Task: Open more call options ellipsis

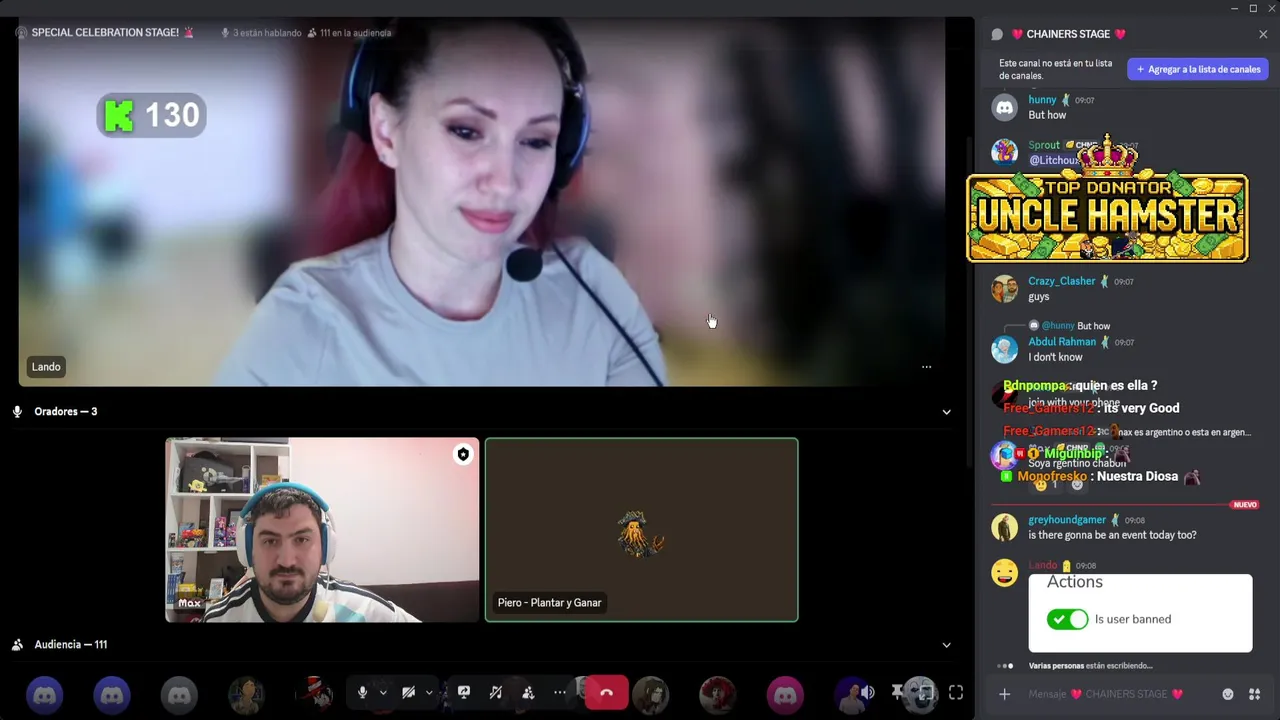Action: point(560,692)
